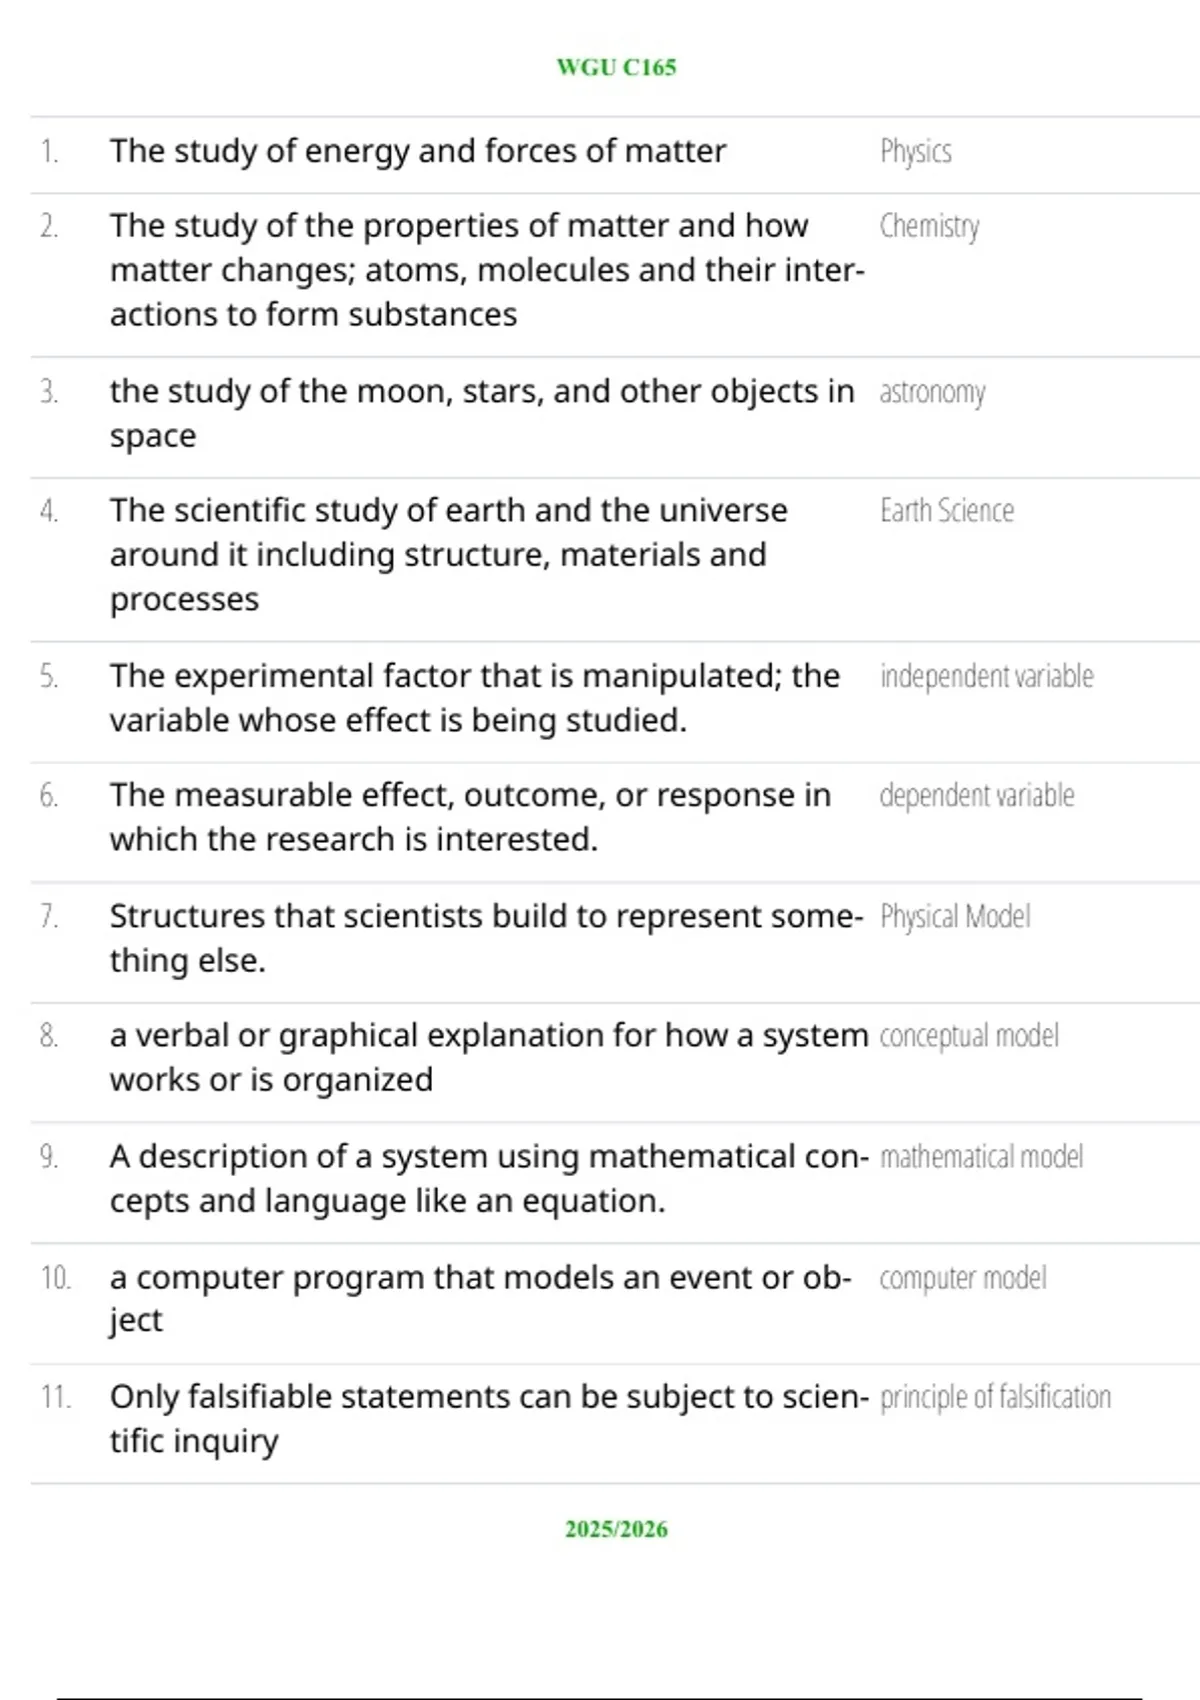Viewport: 1200px width, 1700px height.
Task: Click definition about moon, stars, and space
Action: tap(483, 413)
